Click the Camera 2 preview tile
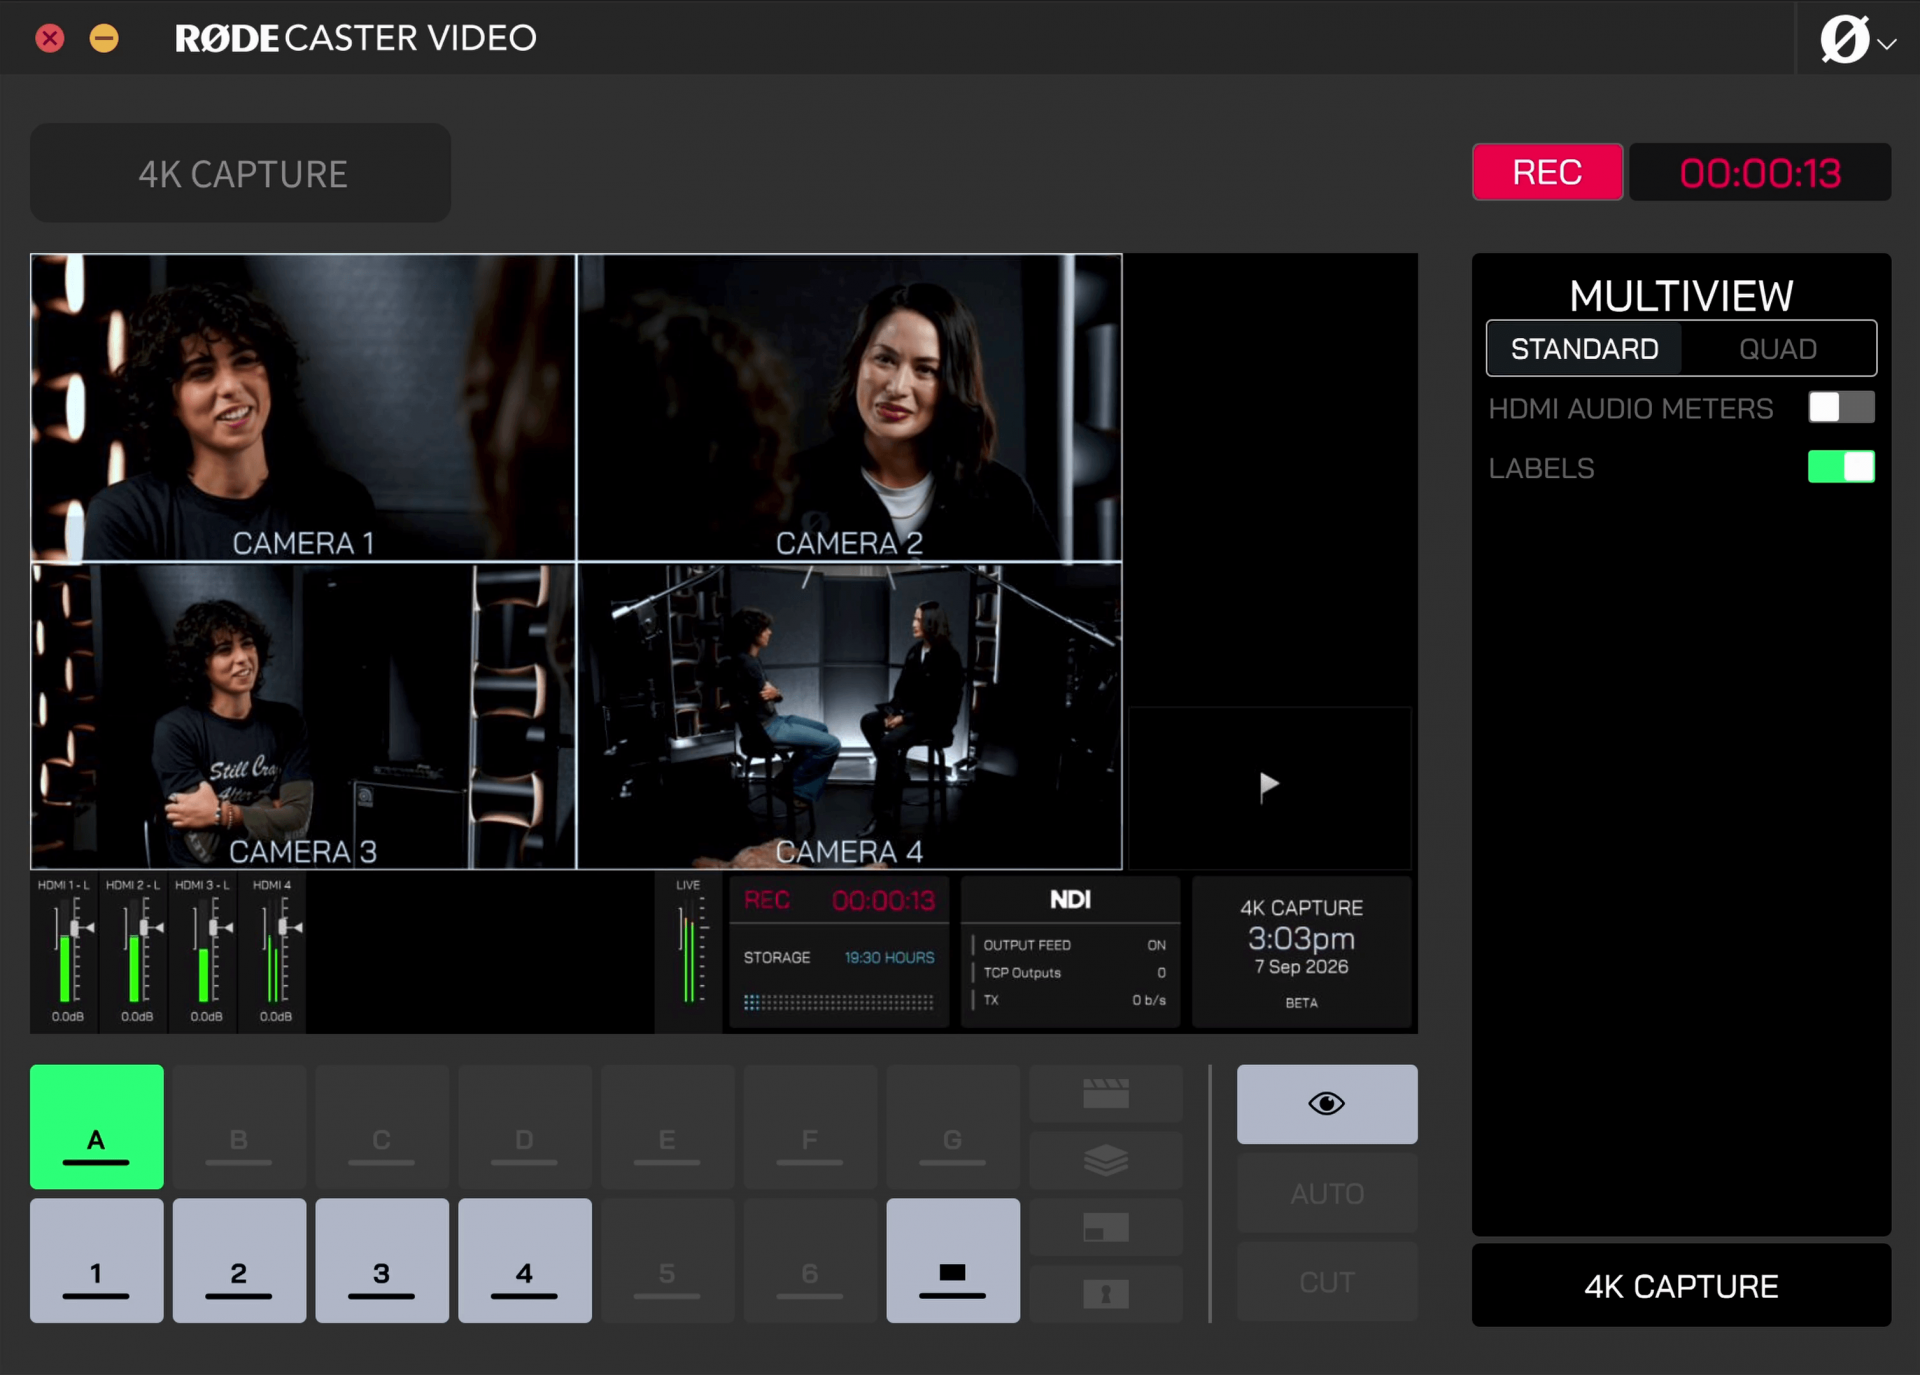Viewport: 1920px width, 1375px height. click(849, 407)
